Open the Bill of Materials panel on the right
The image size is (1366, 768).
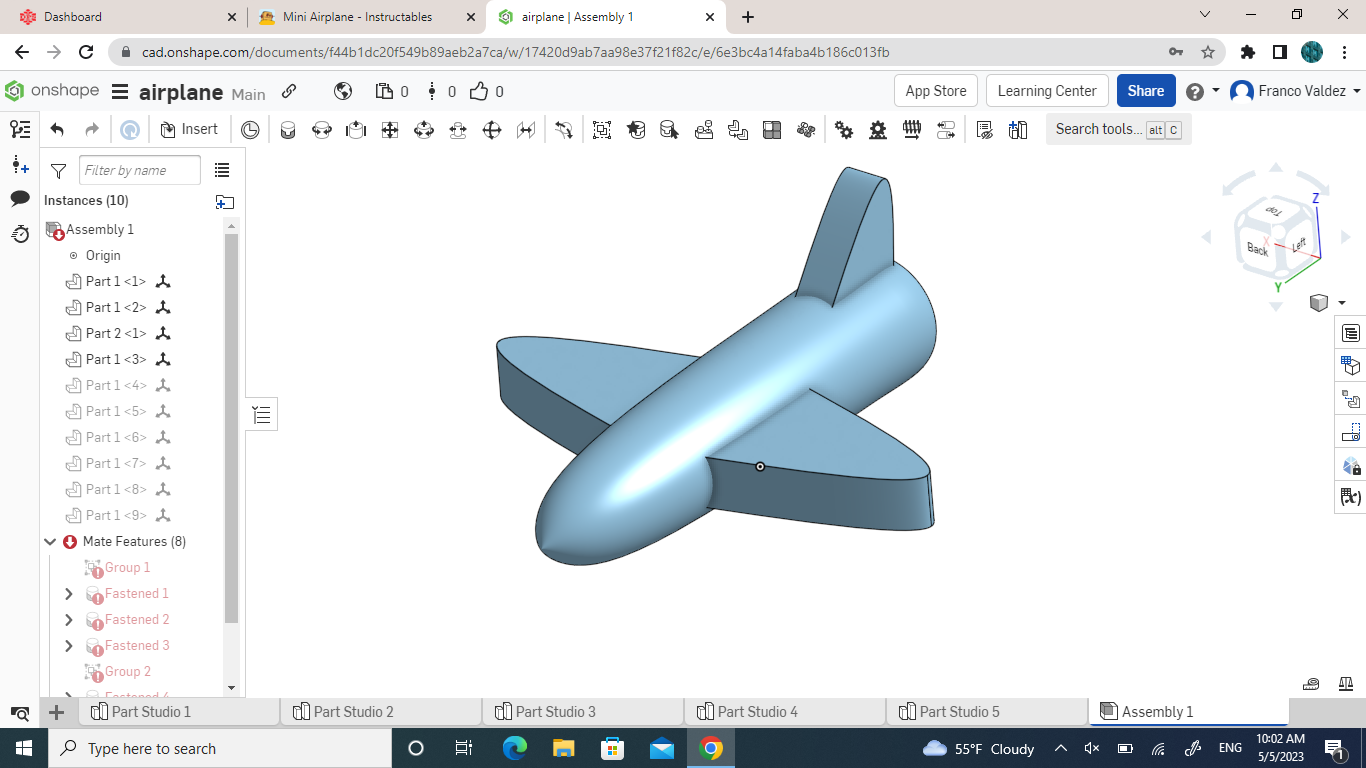tap(1349, 332)
